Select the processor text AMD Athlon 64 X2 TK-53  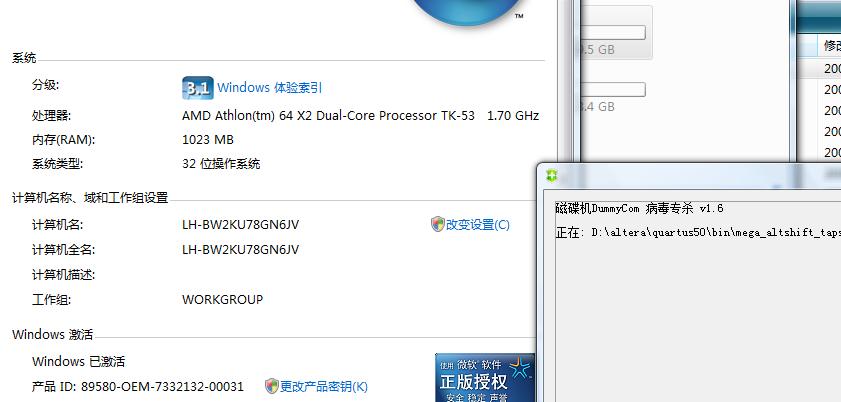click(328, 115)
